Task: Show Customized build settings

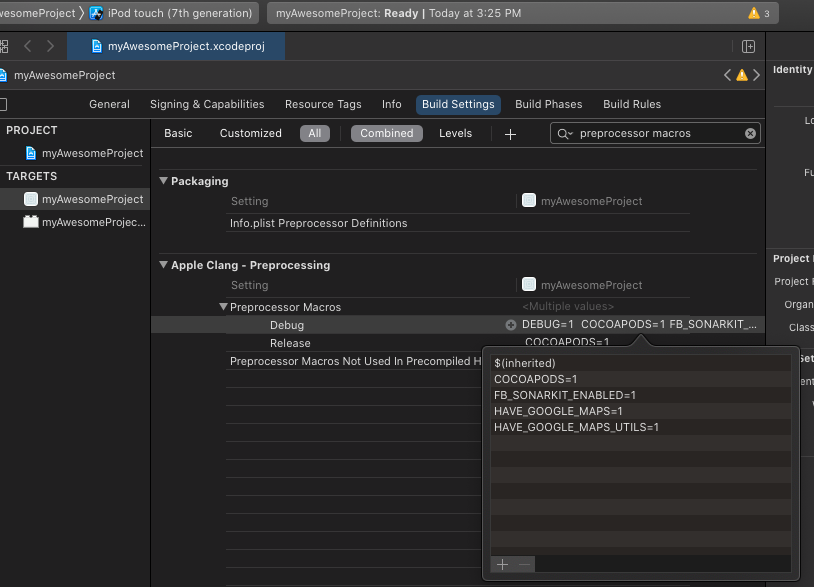Action: pyautogui.click(x=250, y=133)
